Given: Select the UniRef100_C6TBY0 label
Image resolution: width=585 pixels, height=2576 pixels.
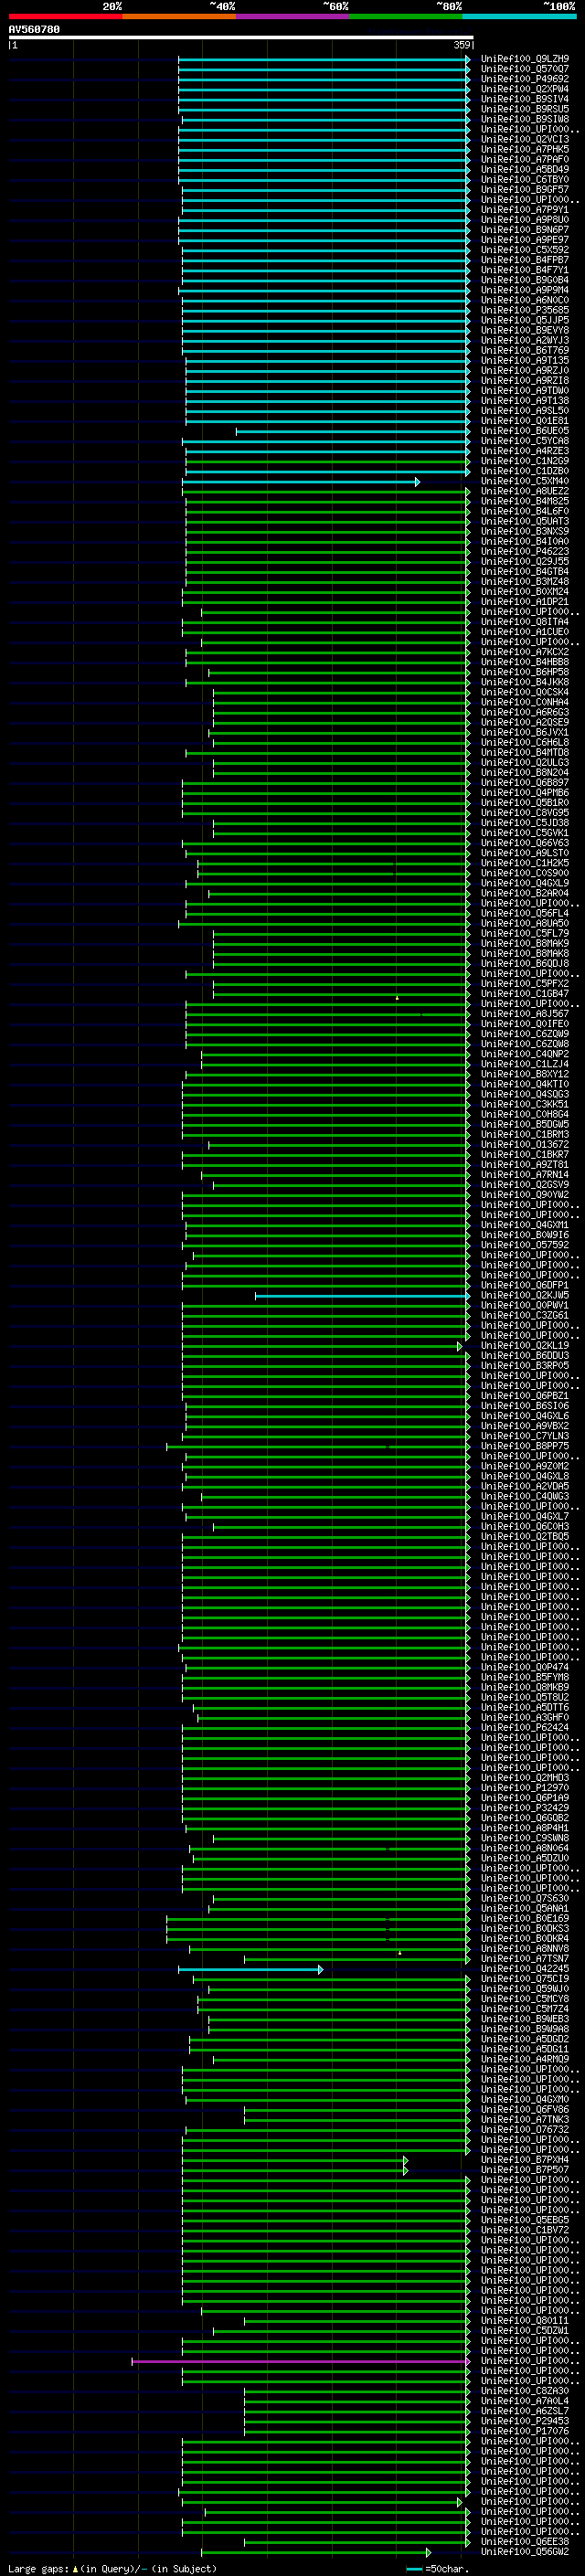Looking at the screenshot, I should coord(524,180).
